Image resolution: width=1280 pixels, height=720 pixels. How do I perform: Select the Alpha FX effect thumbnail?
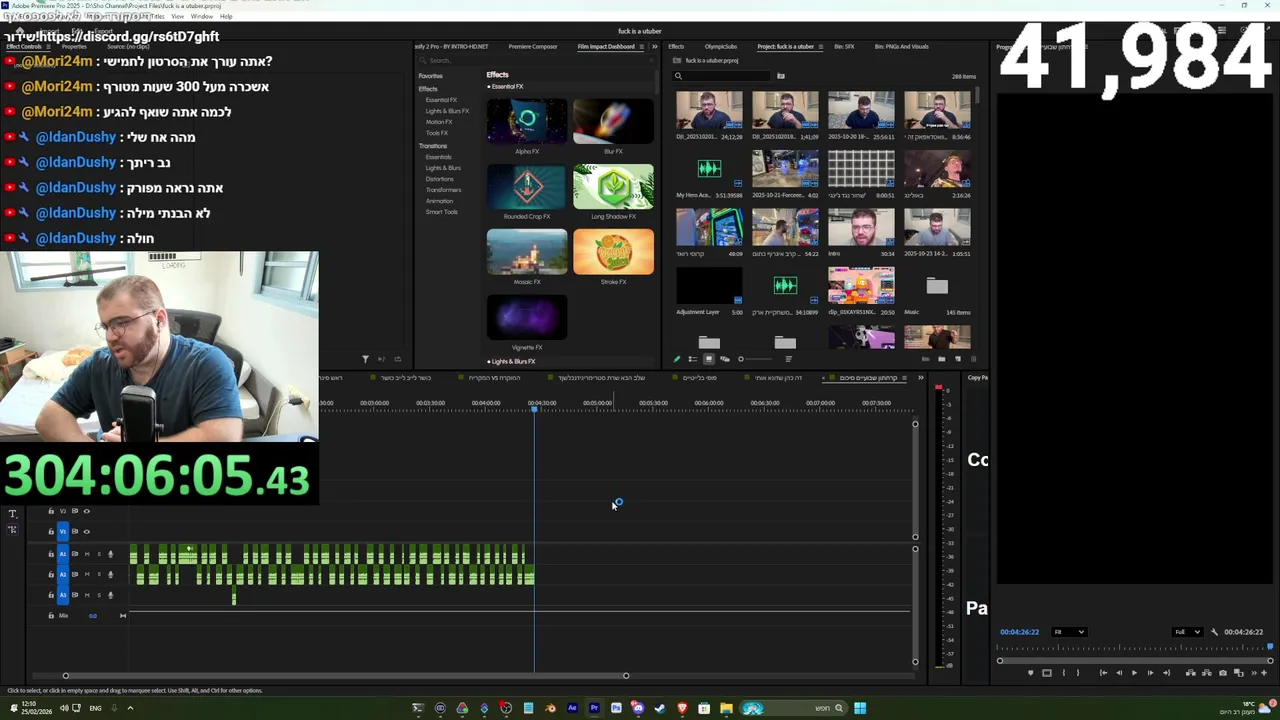(x=527, y=121)
